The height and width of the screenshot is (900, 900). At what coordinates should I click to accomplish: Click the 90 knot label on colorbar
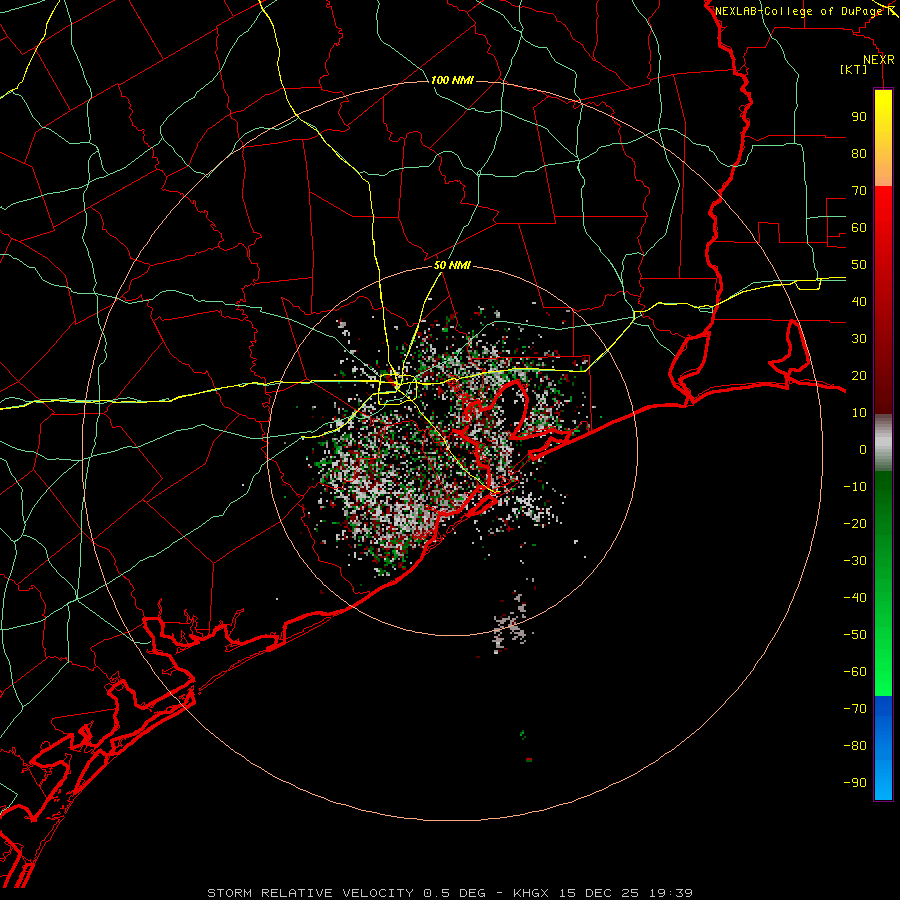859,117
